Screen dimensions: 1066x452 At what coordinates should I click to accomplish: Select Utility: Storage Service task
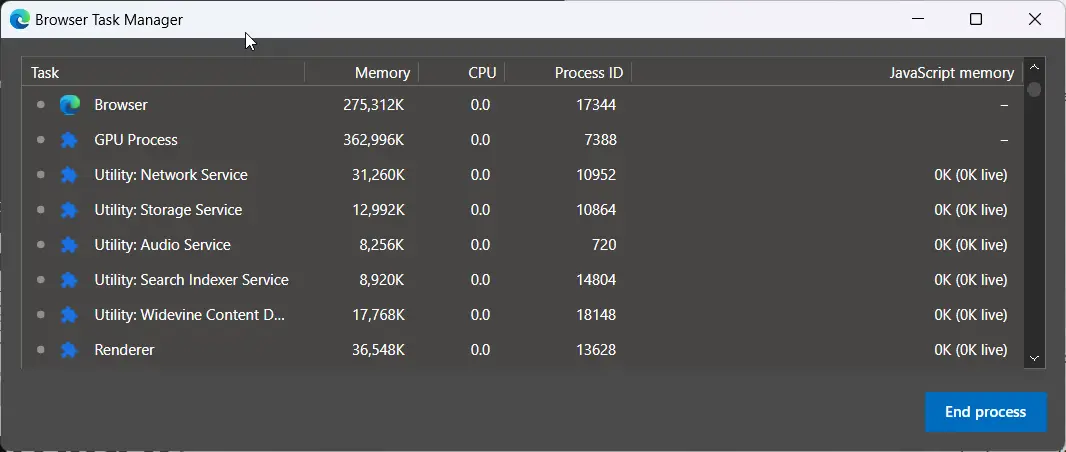pos(168,210)
